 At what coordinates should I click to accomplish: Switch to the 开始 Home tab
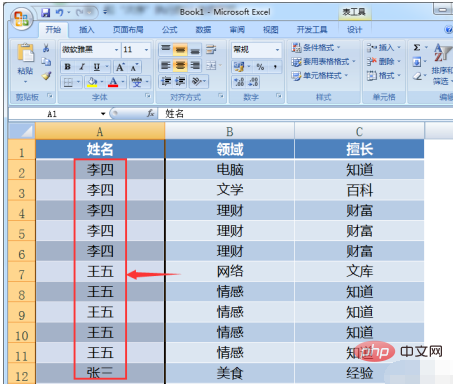coord(53,30)
